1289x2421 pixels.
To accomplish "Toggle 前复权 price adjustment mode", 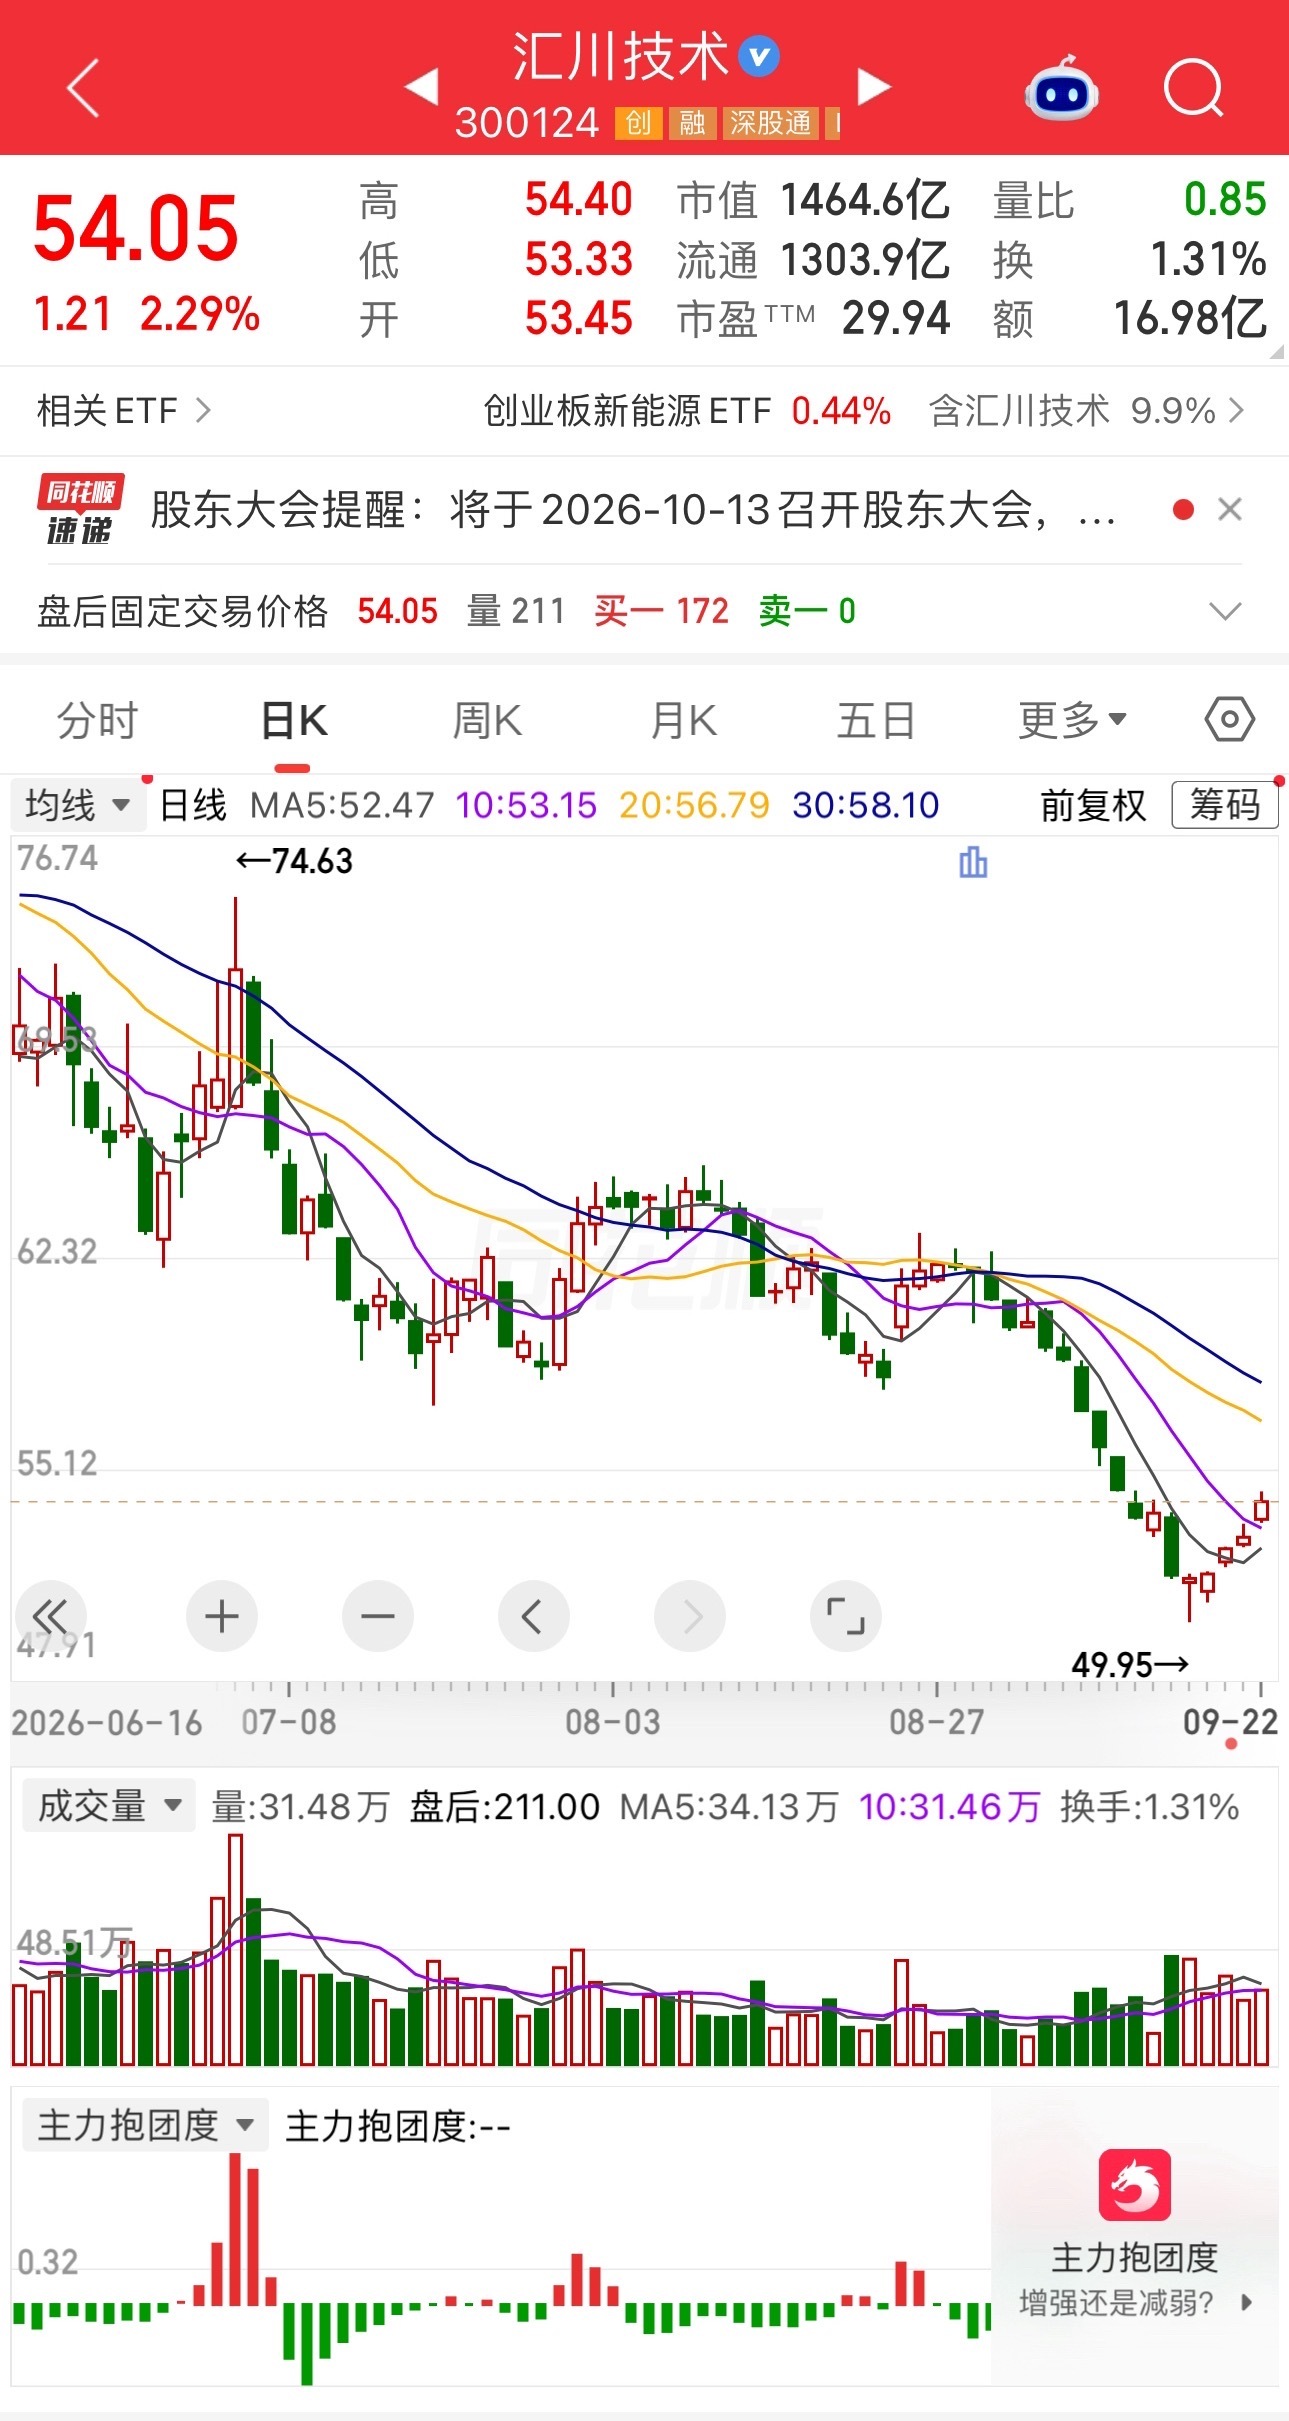I will pos(1093,805).
